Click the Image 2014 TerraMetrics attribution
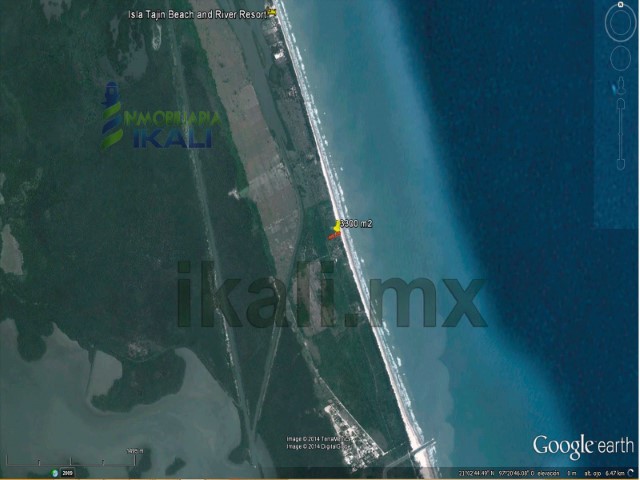The width and height of the screenshot is (640, 480). (322, 438)
